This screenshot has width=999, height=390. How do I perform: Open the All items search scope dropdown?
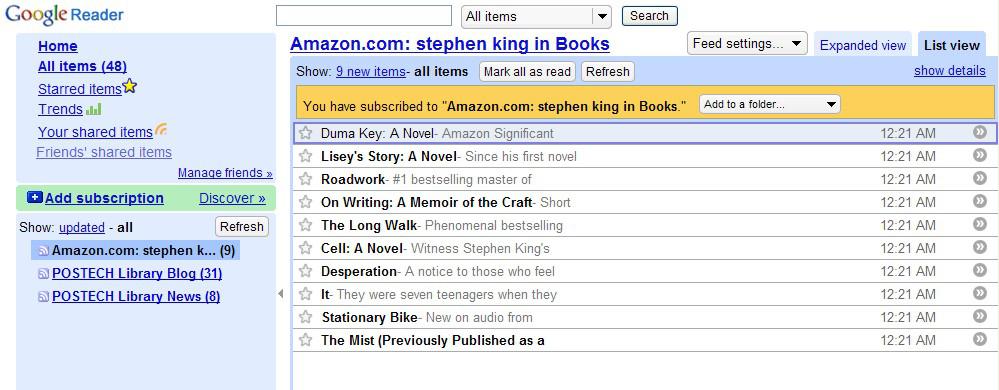tap(536, 17)
